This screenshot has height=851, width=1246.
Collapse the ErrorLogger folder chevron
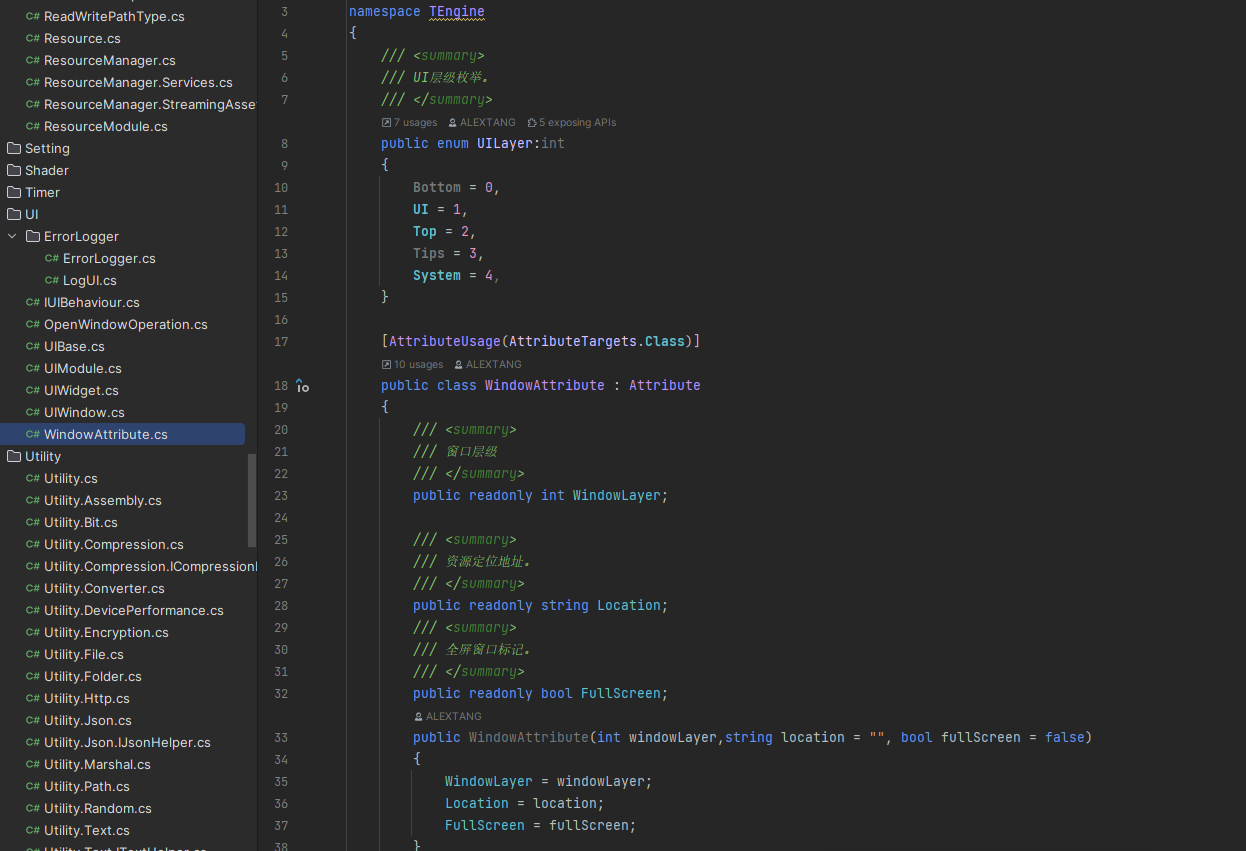[12, 236]
